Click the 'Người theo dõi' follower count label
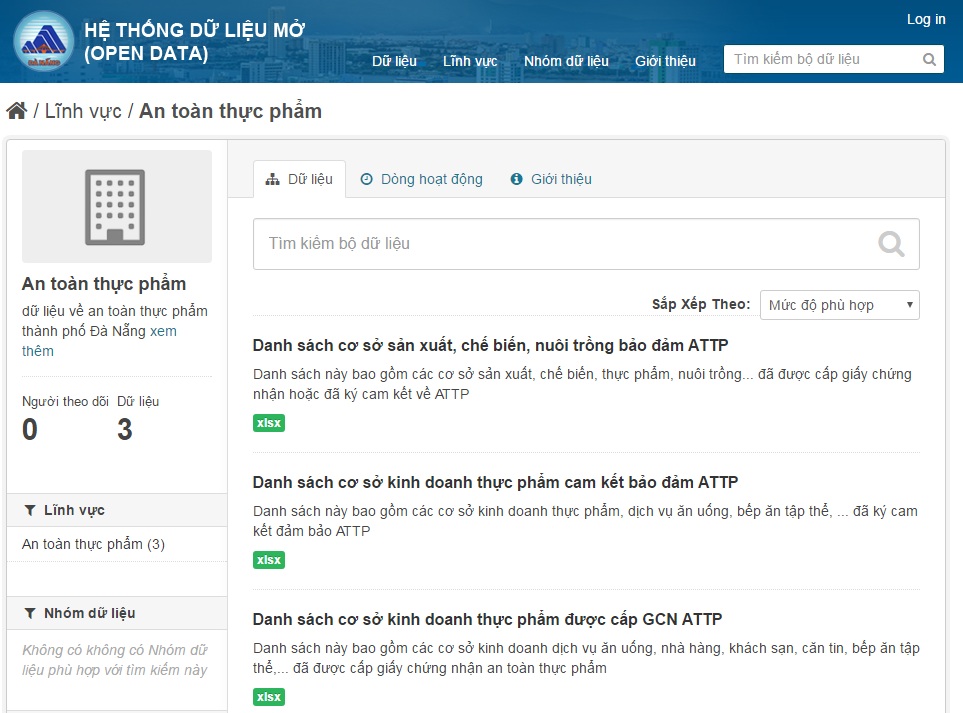The image size is (963, 713). click(65, 402)
